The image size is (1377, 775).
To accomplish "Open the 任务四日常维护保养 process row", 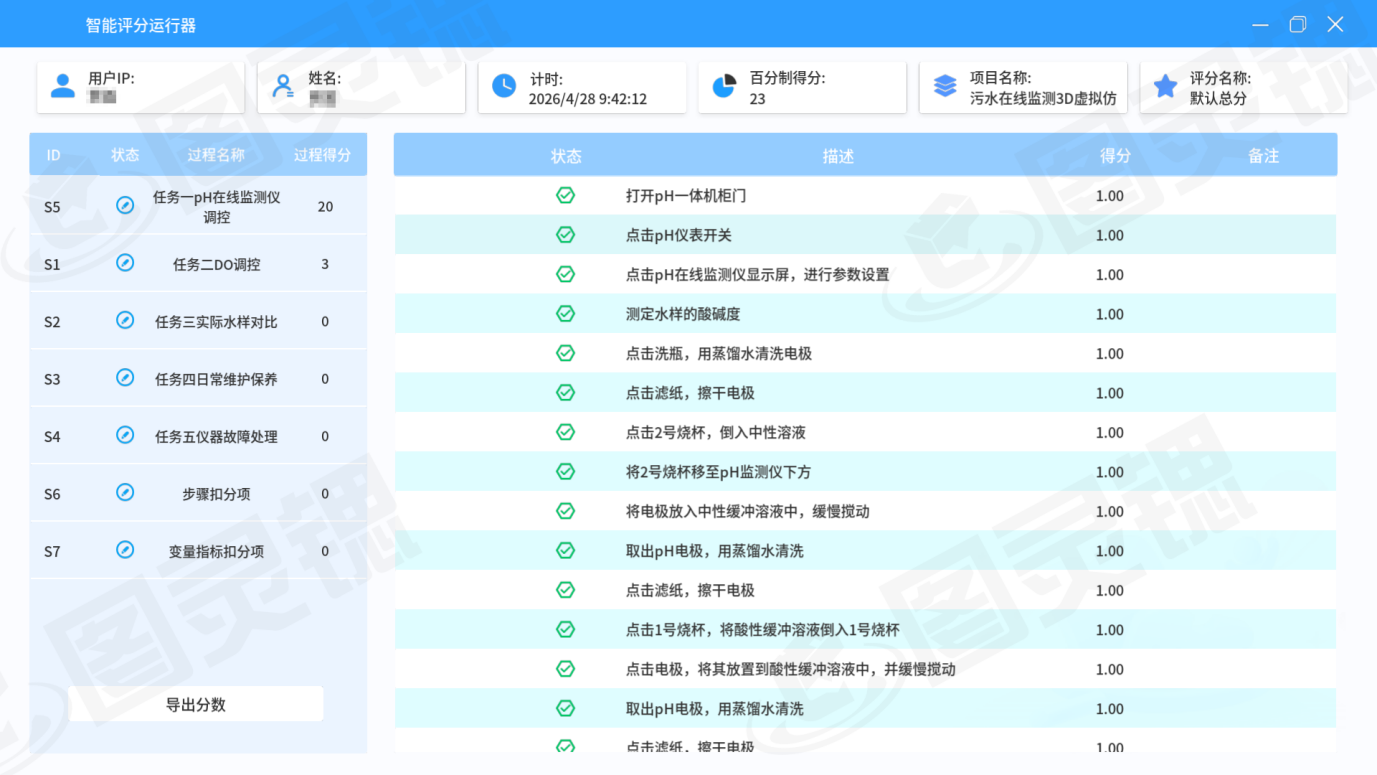I will coord(216,379).
